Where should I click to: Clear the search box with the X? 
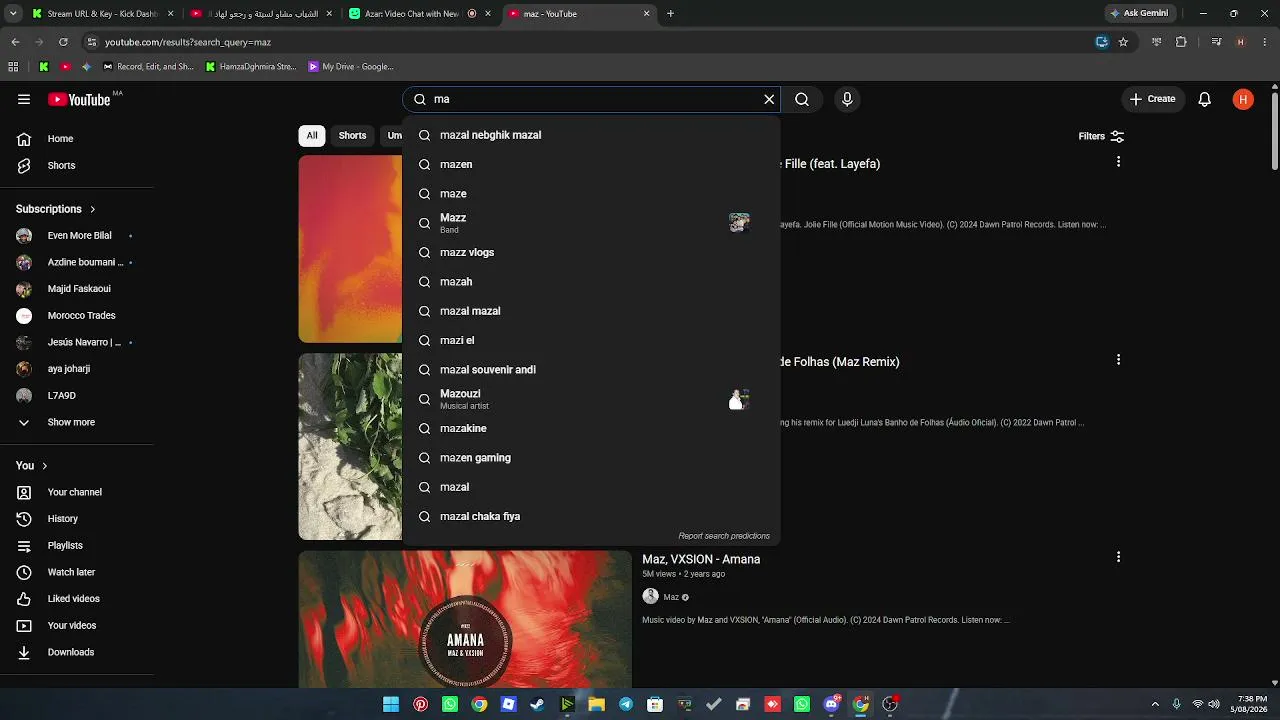click(769, 99)
